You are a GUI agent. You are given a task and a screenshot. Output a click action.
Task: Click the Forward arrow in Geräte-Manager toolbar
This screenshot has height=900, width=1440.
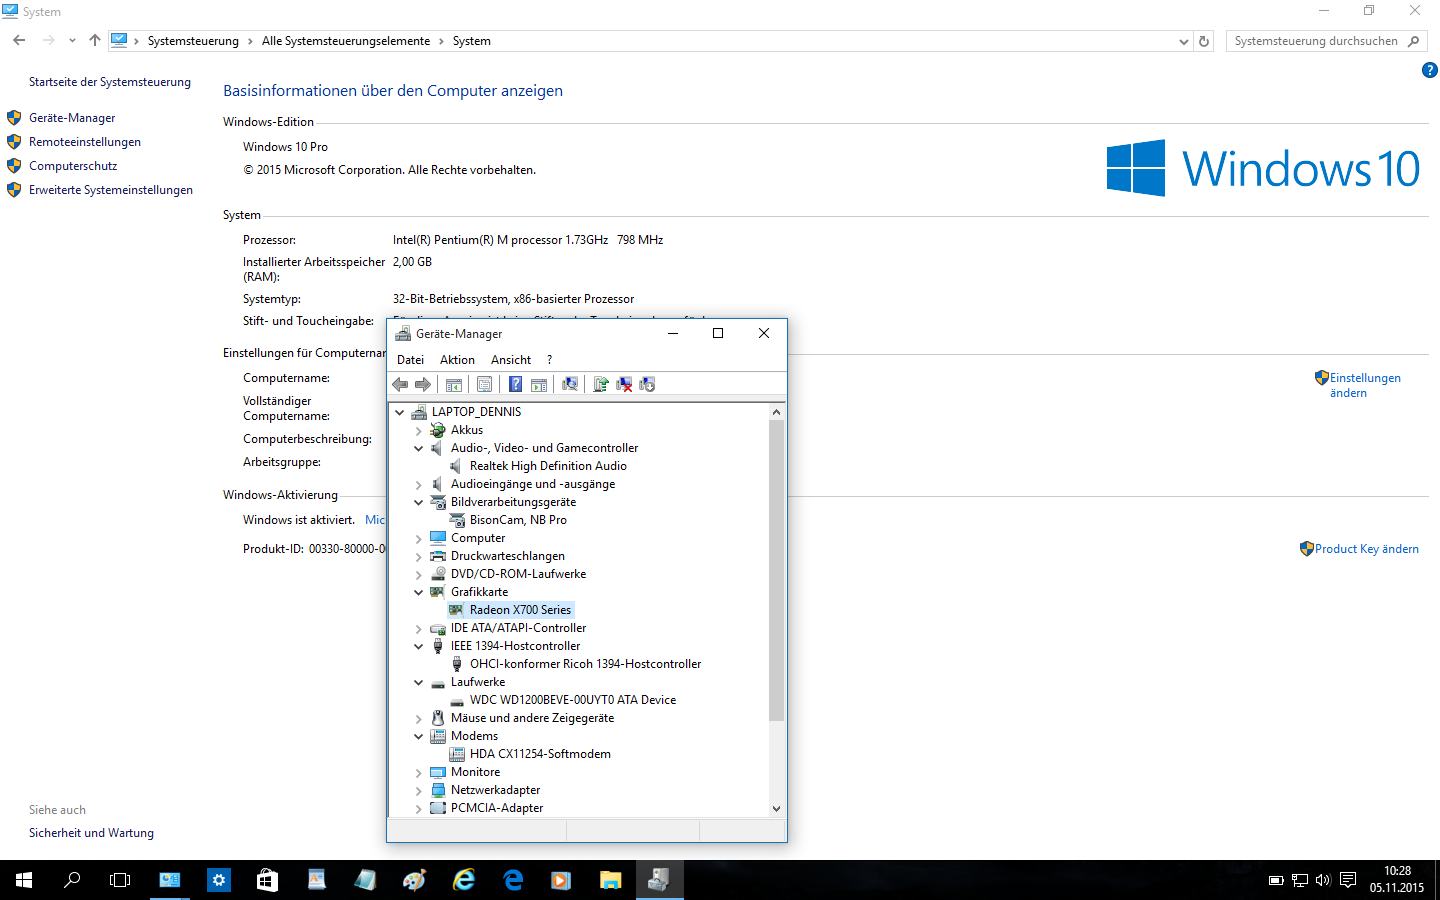(x=423, y=384)
